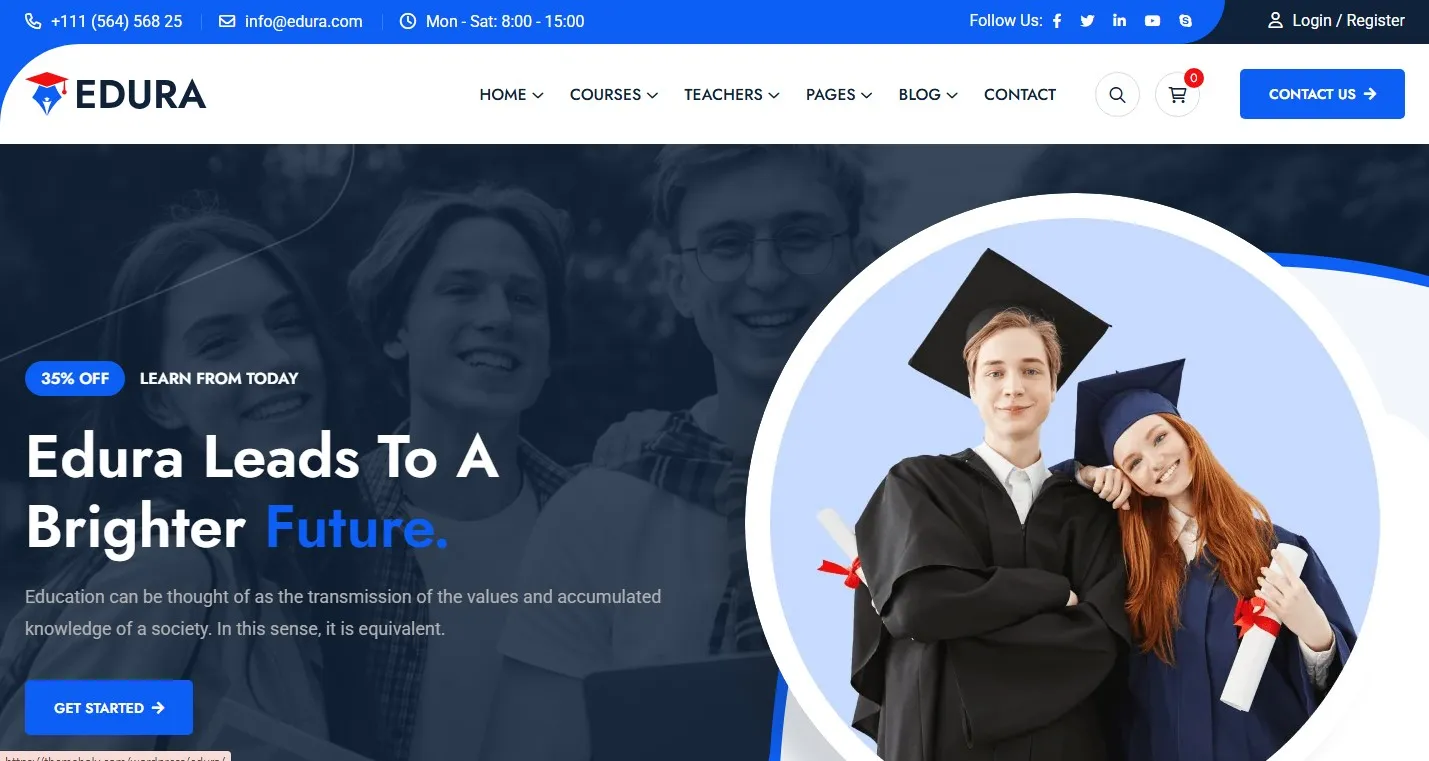Image resolution: width=1429 pixels, height=761 pixels.
Task: Click the Get Started button
Action: (109, 708)
